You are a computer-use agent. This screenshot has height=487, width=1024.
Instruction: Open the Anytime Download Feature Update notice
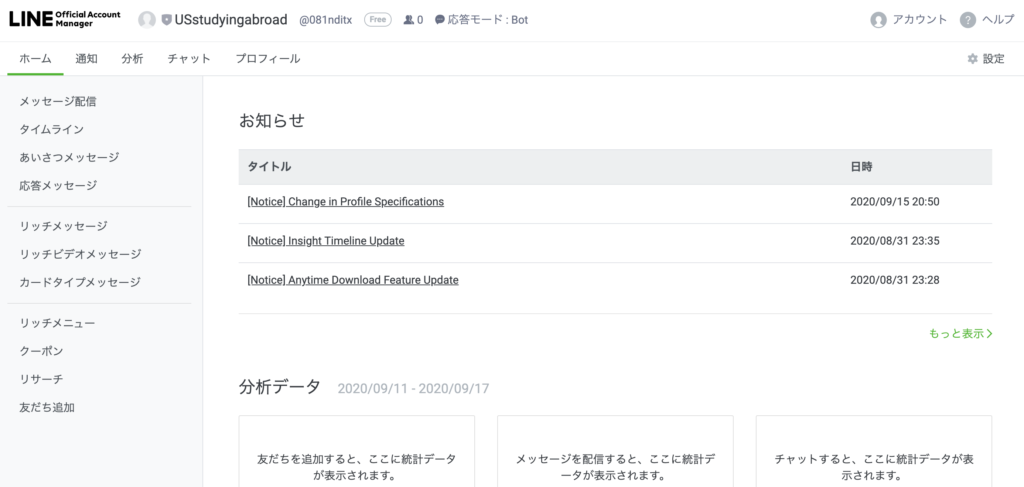pyautogui.click(x=353, y=280)
